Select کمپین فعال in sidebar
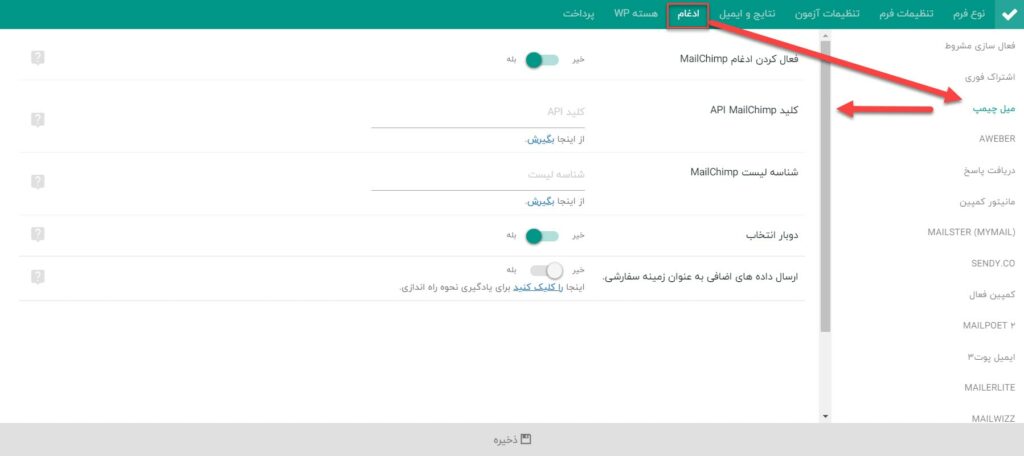Viewport: 1024px width, 456px height. 992,295
